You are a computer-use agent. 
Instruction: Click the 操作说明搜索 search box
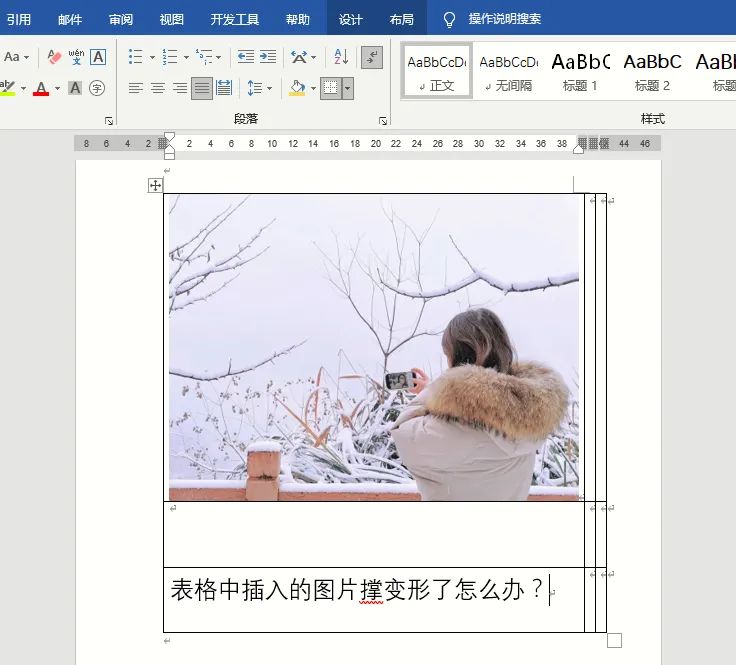click(505, 19)
